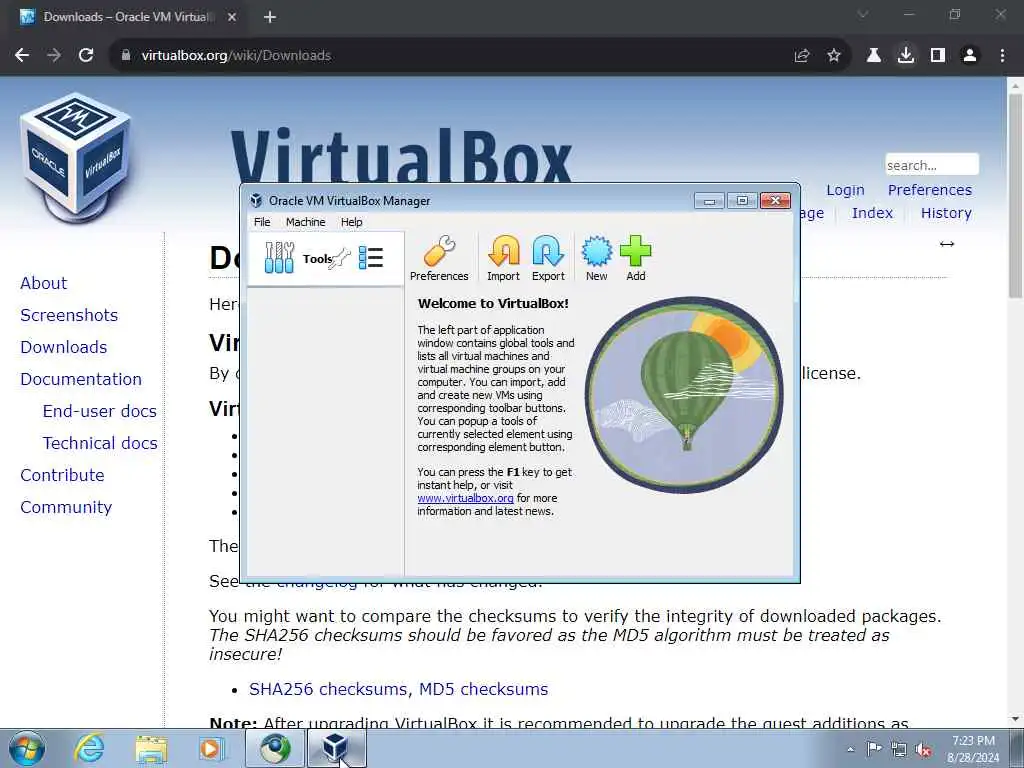Open the Windows Start button
The height and width of the screenshot is (768, 1024).
pos(27,749)
